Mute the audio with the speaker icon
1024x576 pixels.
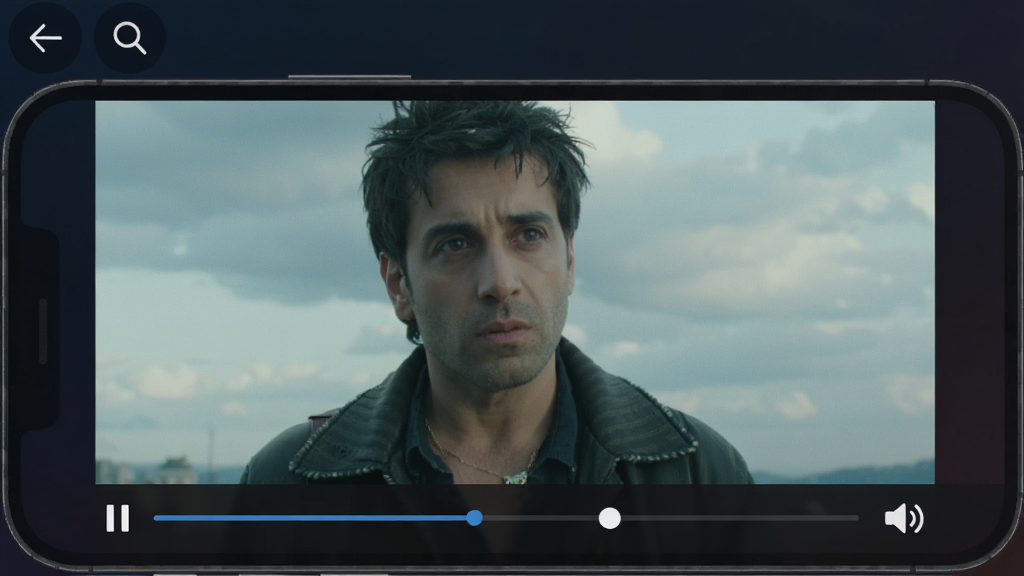coord(904,519)
